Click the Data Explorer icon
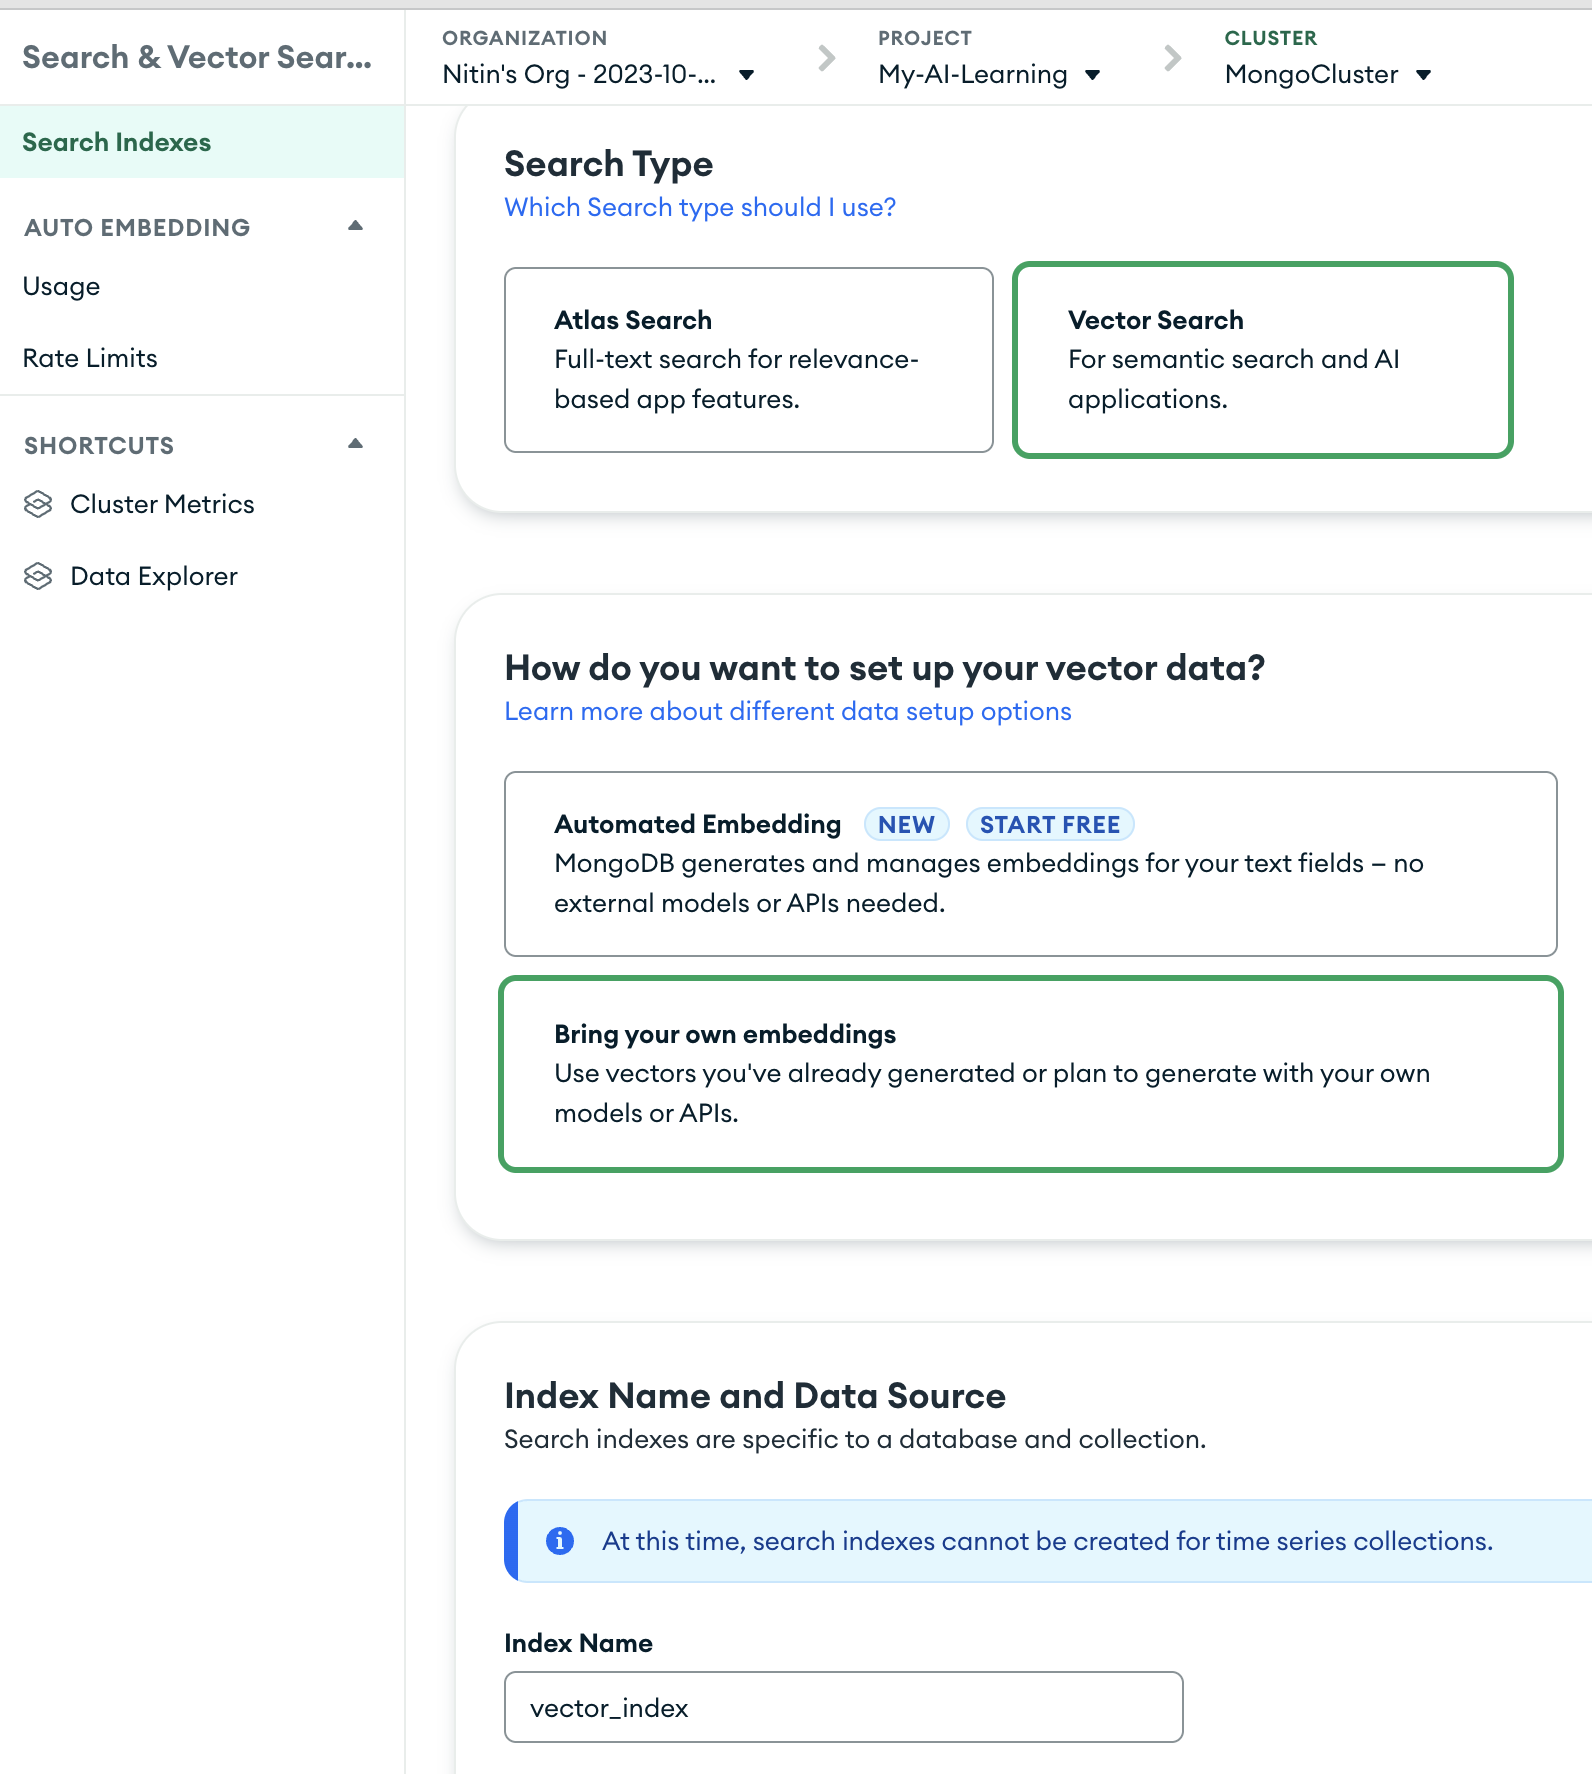Image resolution: width=1592 pixels, height=1774 pixels. pyautogui.click(x=38, y=576)
